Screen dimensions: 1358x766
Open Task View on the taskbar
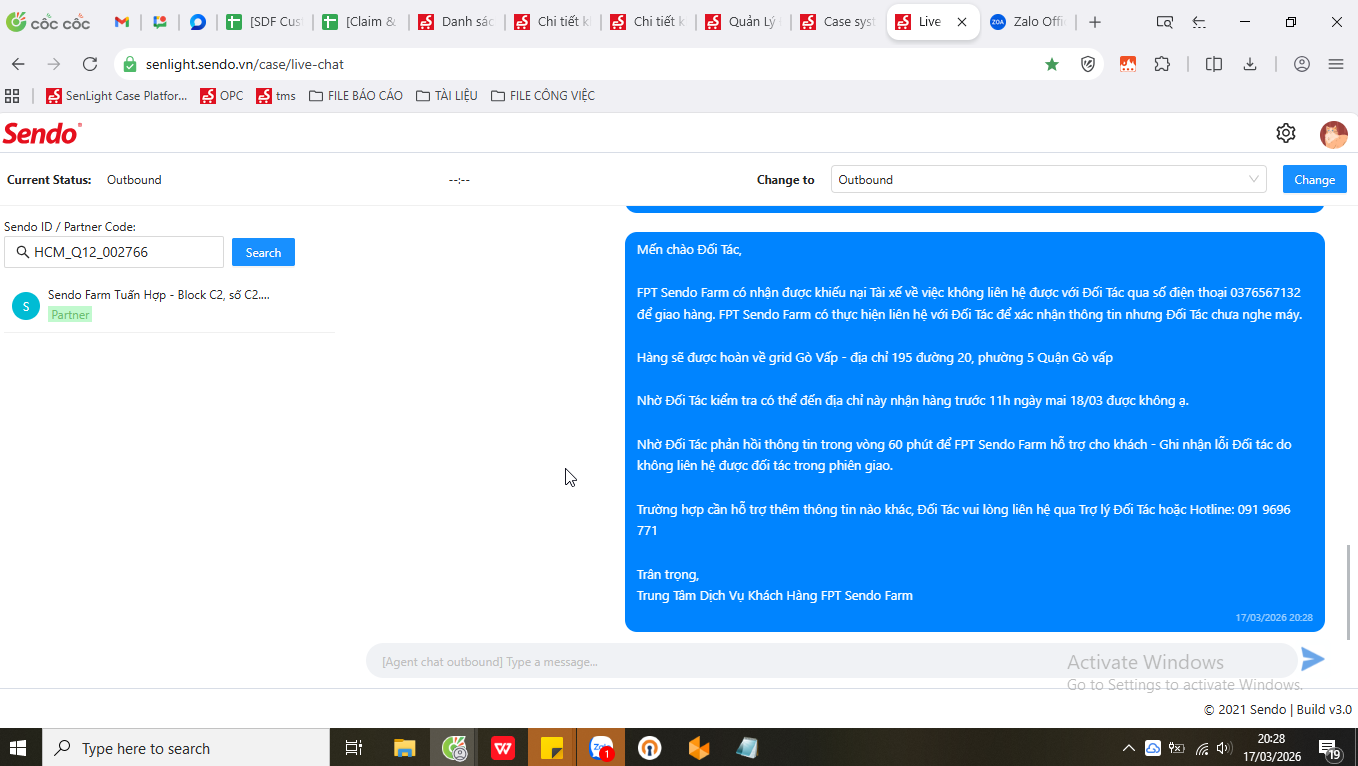[x=353, y=747]
